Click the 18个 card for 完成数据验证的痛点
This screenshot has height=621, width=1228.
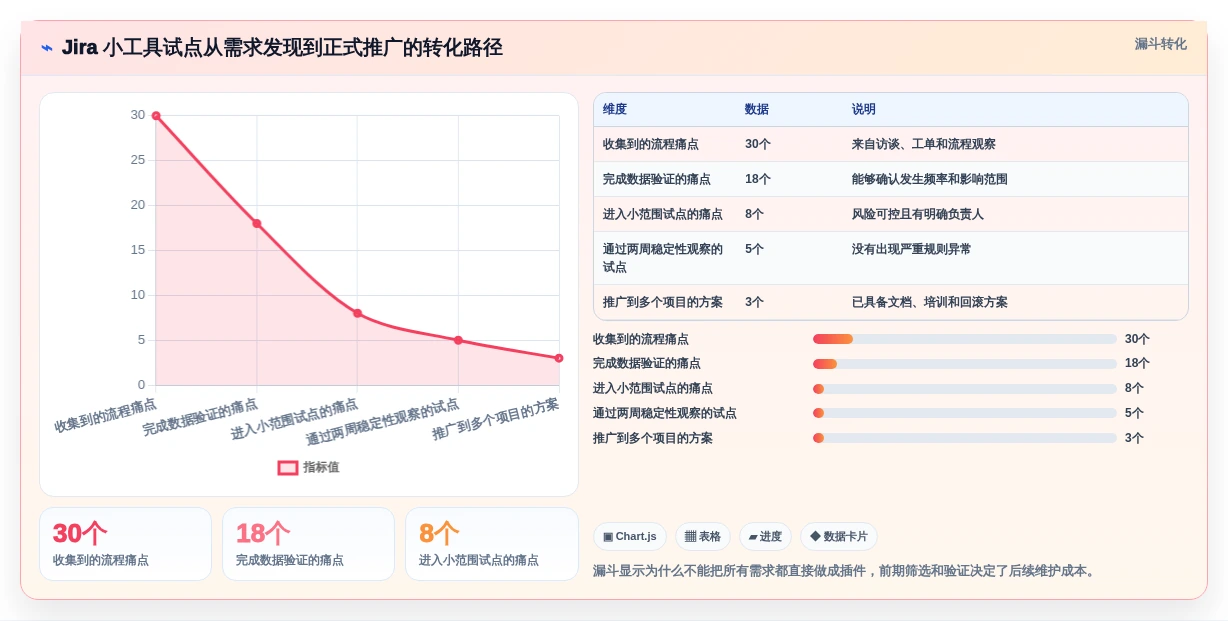click(308, 544)
